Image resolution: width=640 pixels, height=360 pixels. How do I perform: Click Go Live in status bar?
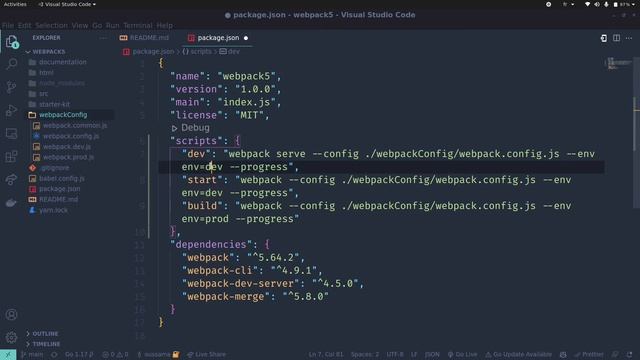click(462, 355)
